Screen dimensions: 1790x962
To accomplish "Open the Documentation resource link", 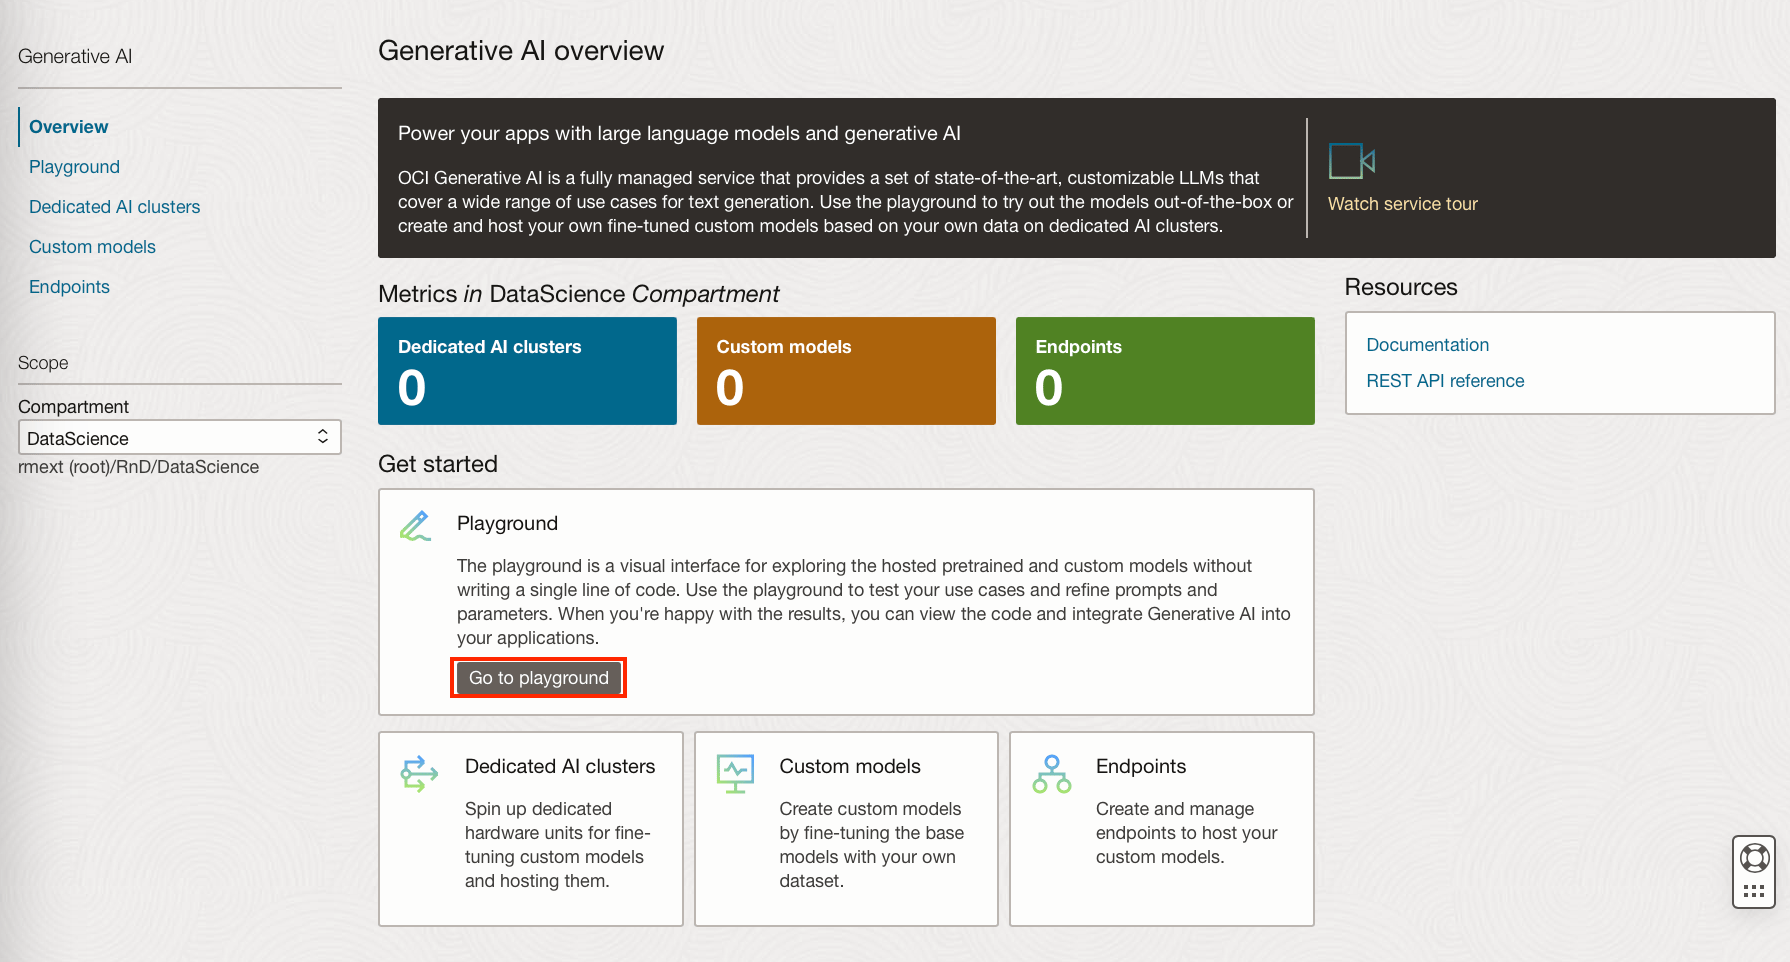I will [1427, 344].
